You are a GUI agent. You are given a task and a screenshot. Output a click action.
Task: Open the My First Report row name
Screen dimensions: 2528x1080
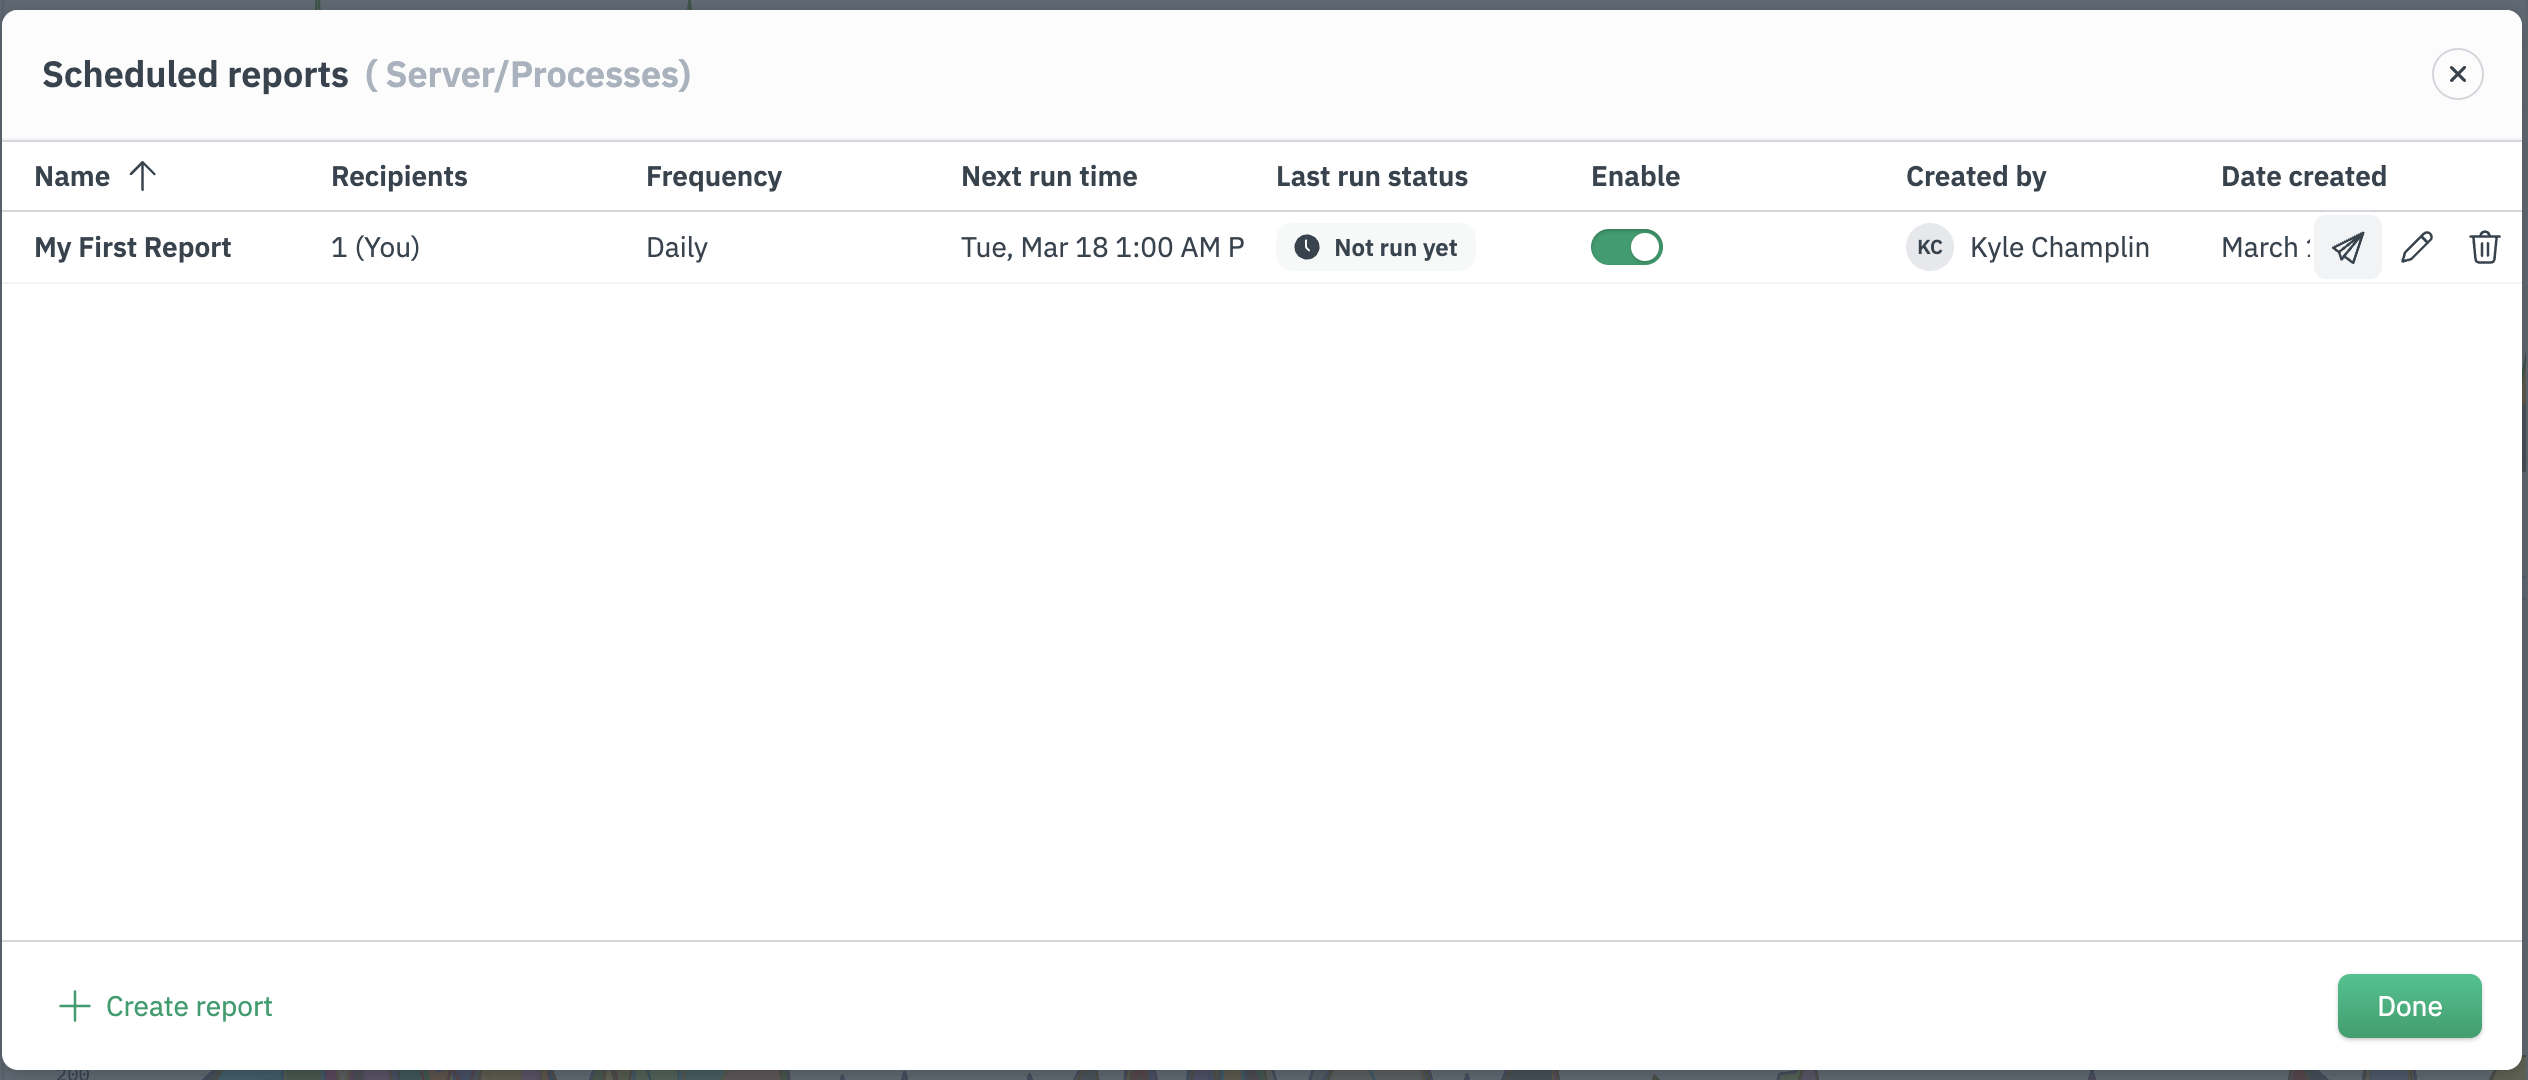(x=133, y=247)
